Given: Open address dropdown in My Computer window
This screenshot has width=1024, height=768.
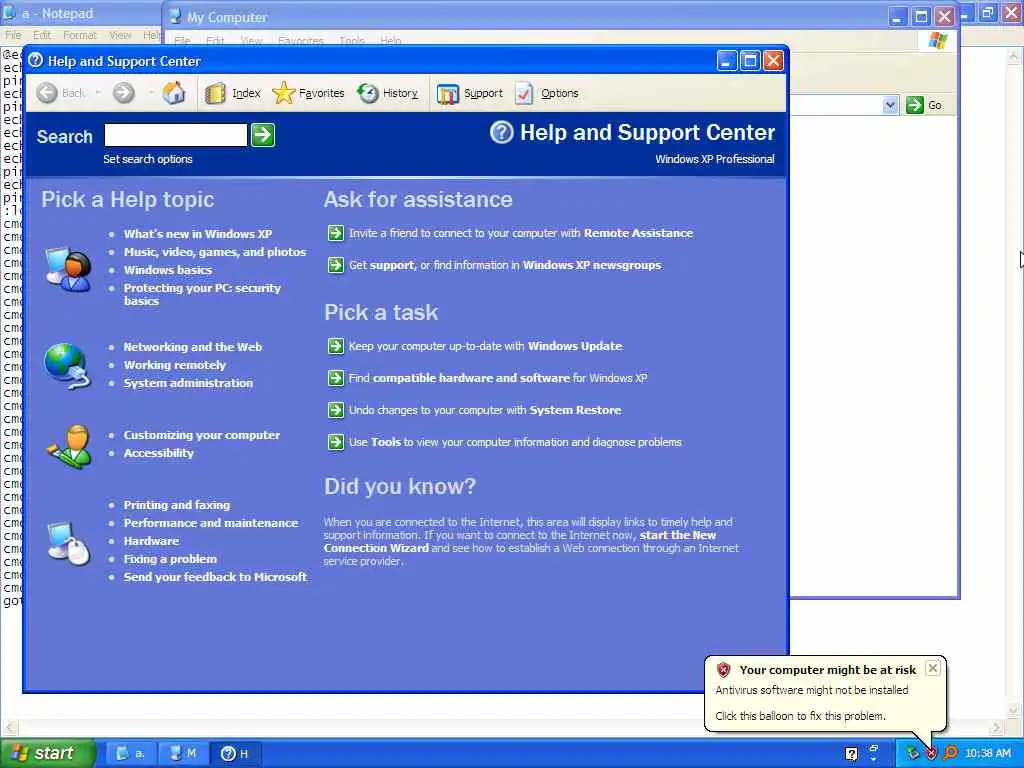Looking at the screenshot, I should (x=890, y=105).
